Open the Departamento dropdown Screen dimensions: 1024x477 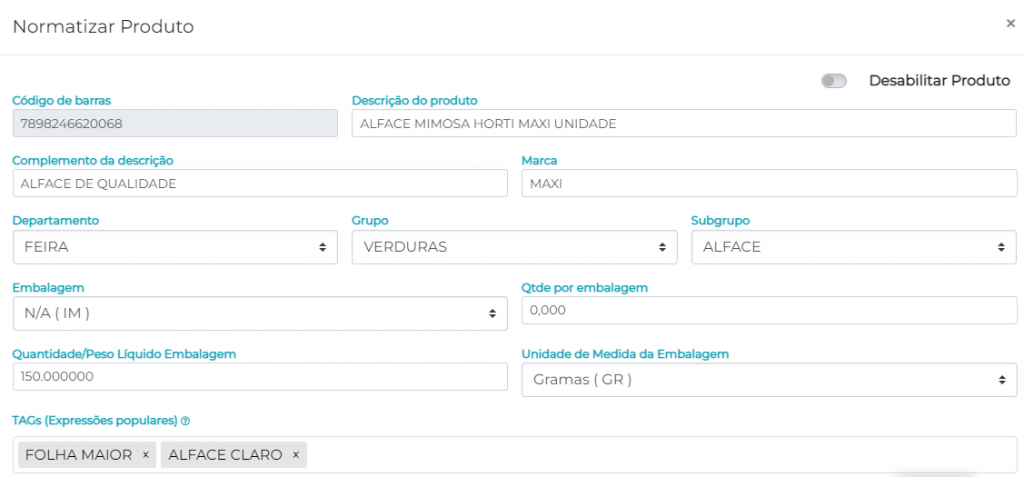click(175, 247)
